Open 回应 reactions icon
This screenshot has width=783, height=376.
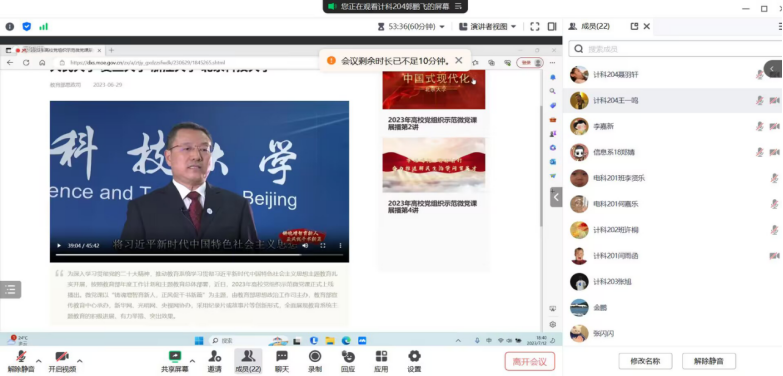[348, 362]
